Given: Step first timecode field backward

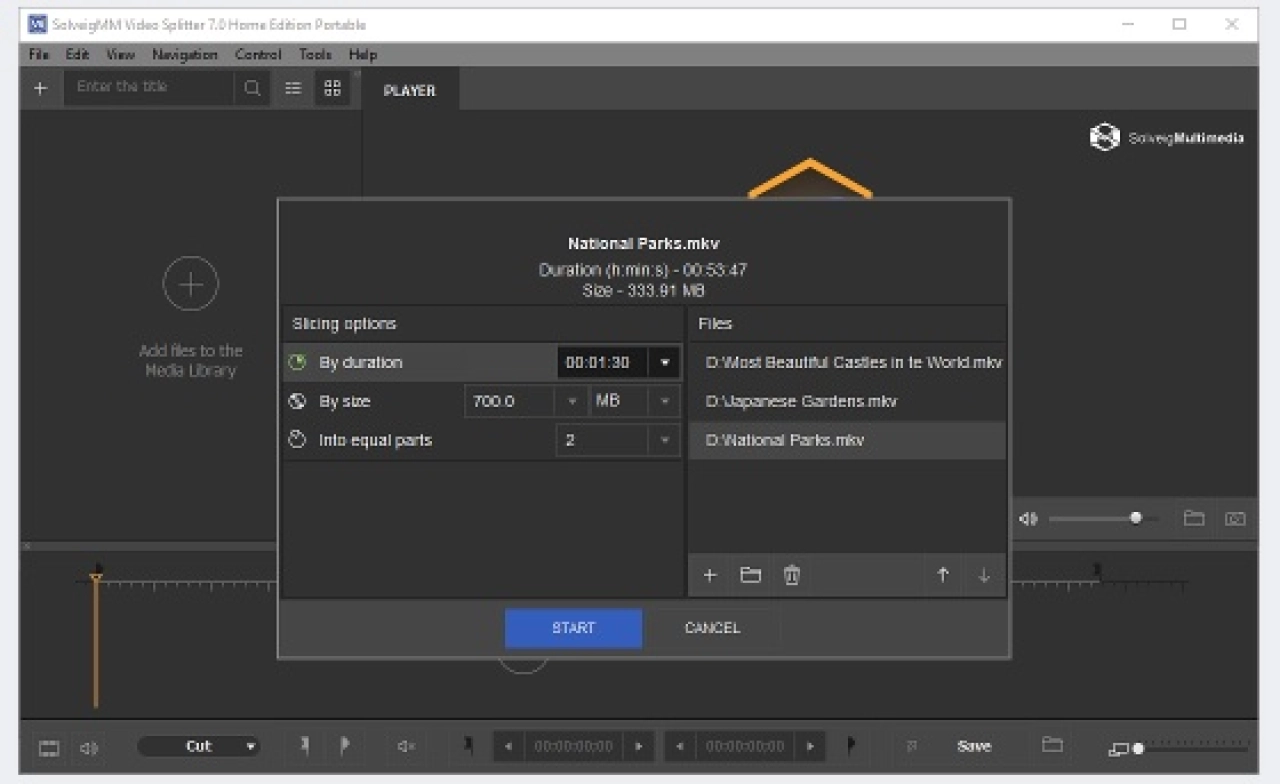Looking at the screenshot, I should (x=509, y=746).
